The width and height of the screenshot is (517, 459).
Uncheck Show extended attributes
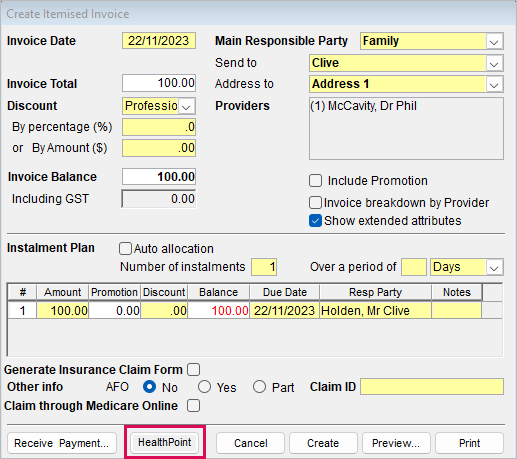click(315, 221)
